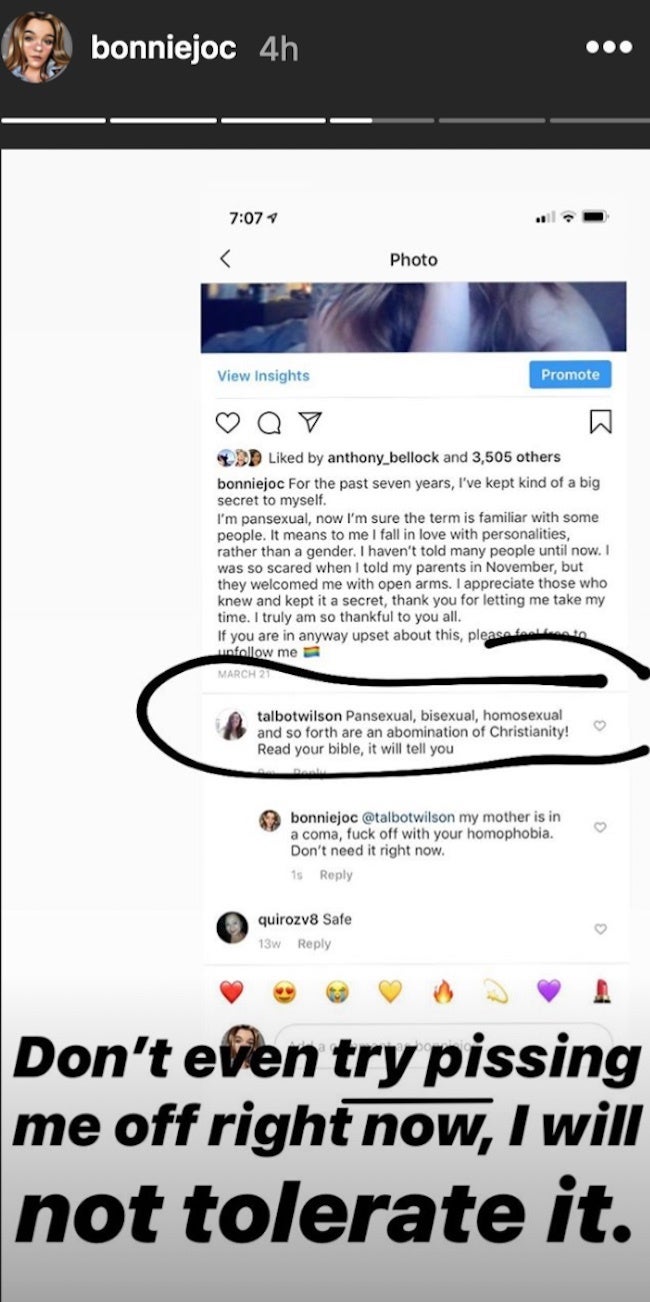Go back using the left chevron

(x=225, y=259)
